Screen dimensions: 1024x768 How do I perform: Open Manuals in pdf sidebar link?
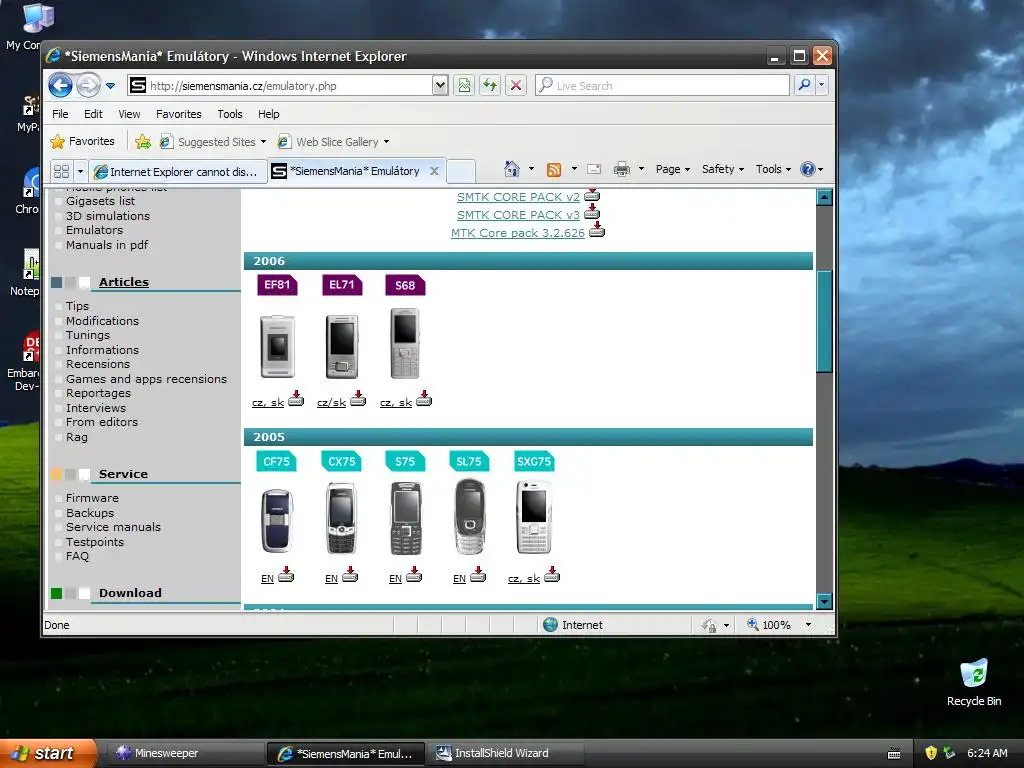pos(106,246)
